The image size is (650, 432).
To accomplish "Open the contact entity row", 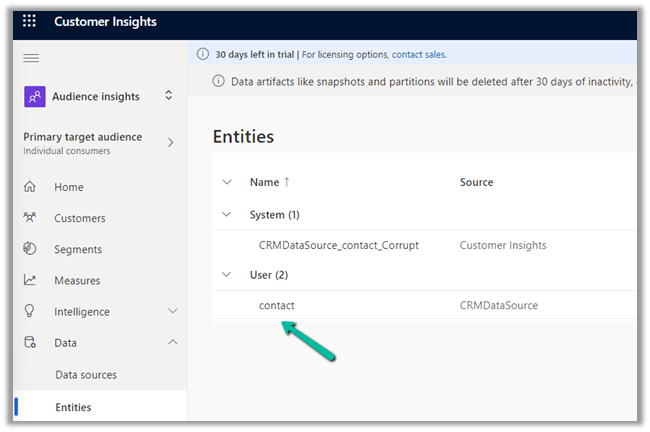I will click(277, 305).
